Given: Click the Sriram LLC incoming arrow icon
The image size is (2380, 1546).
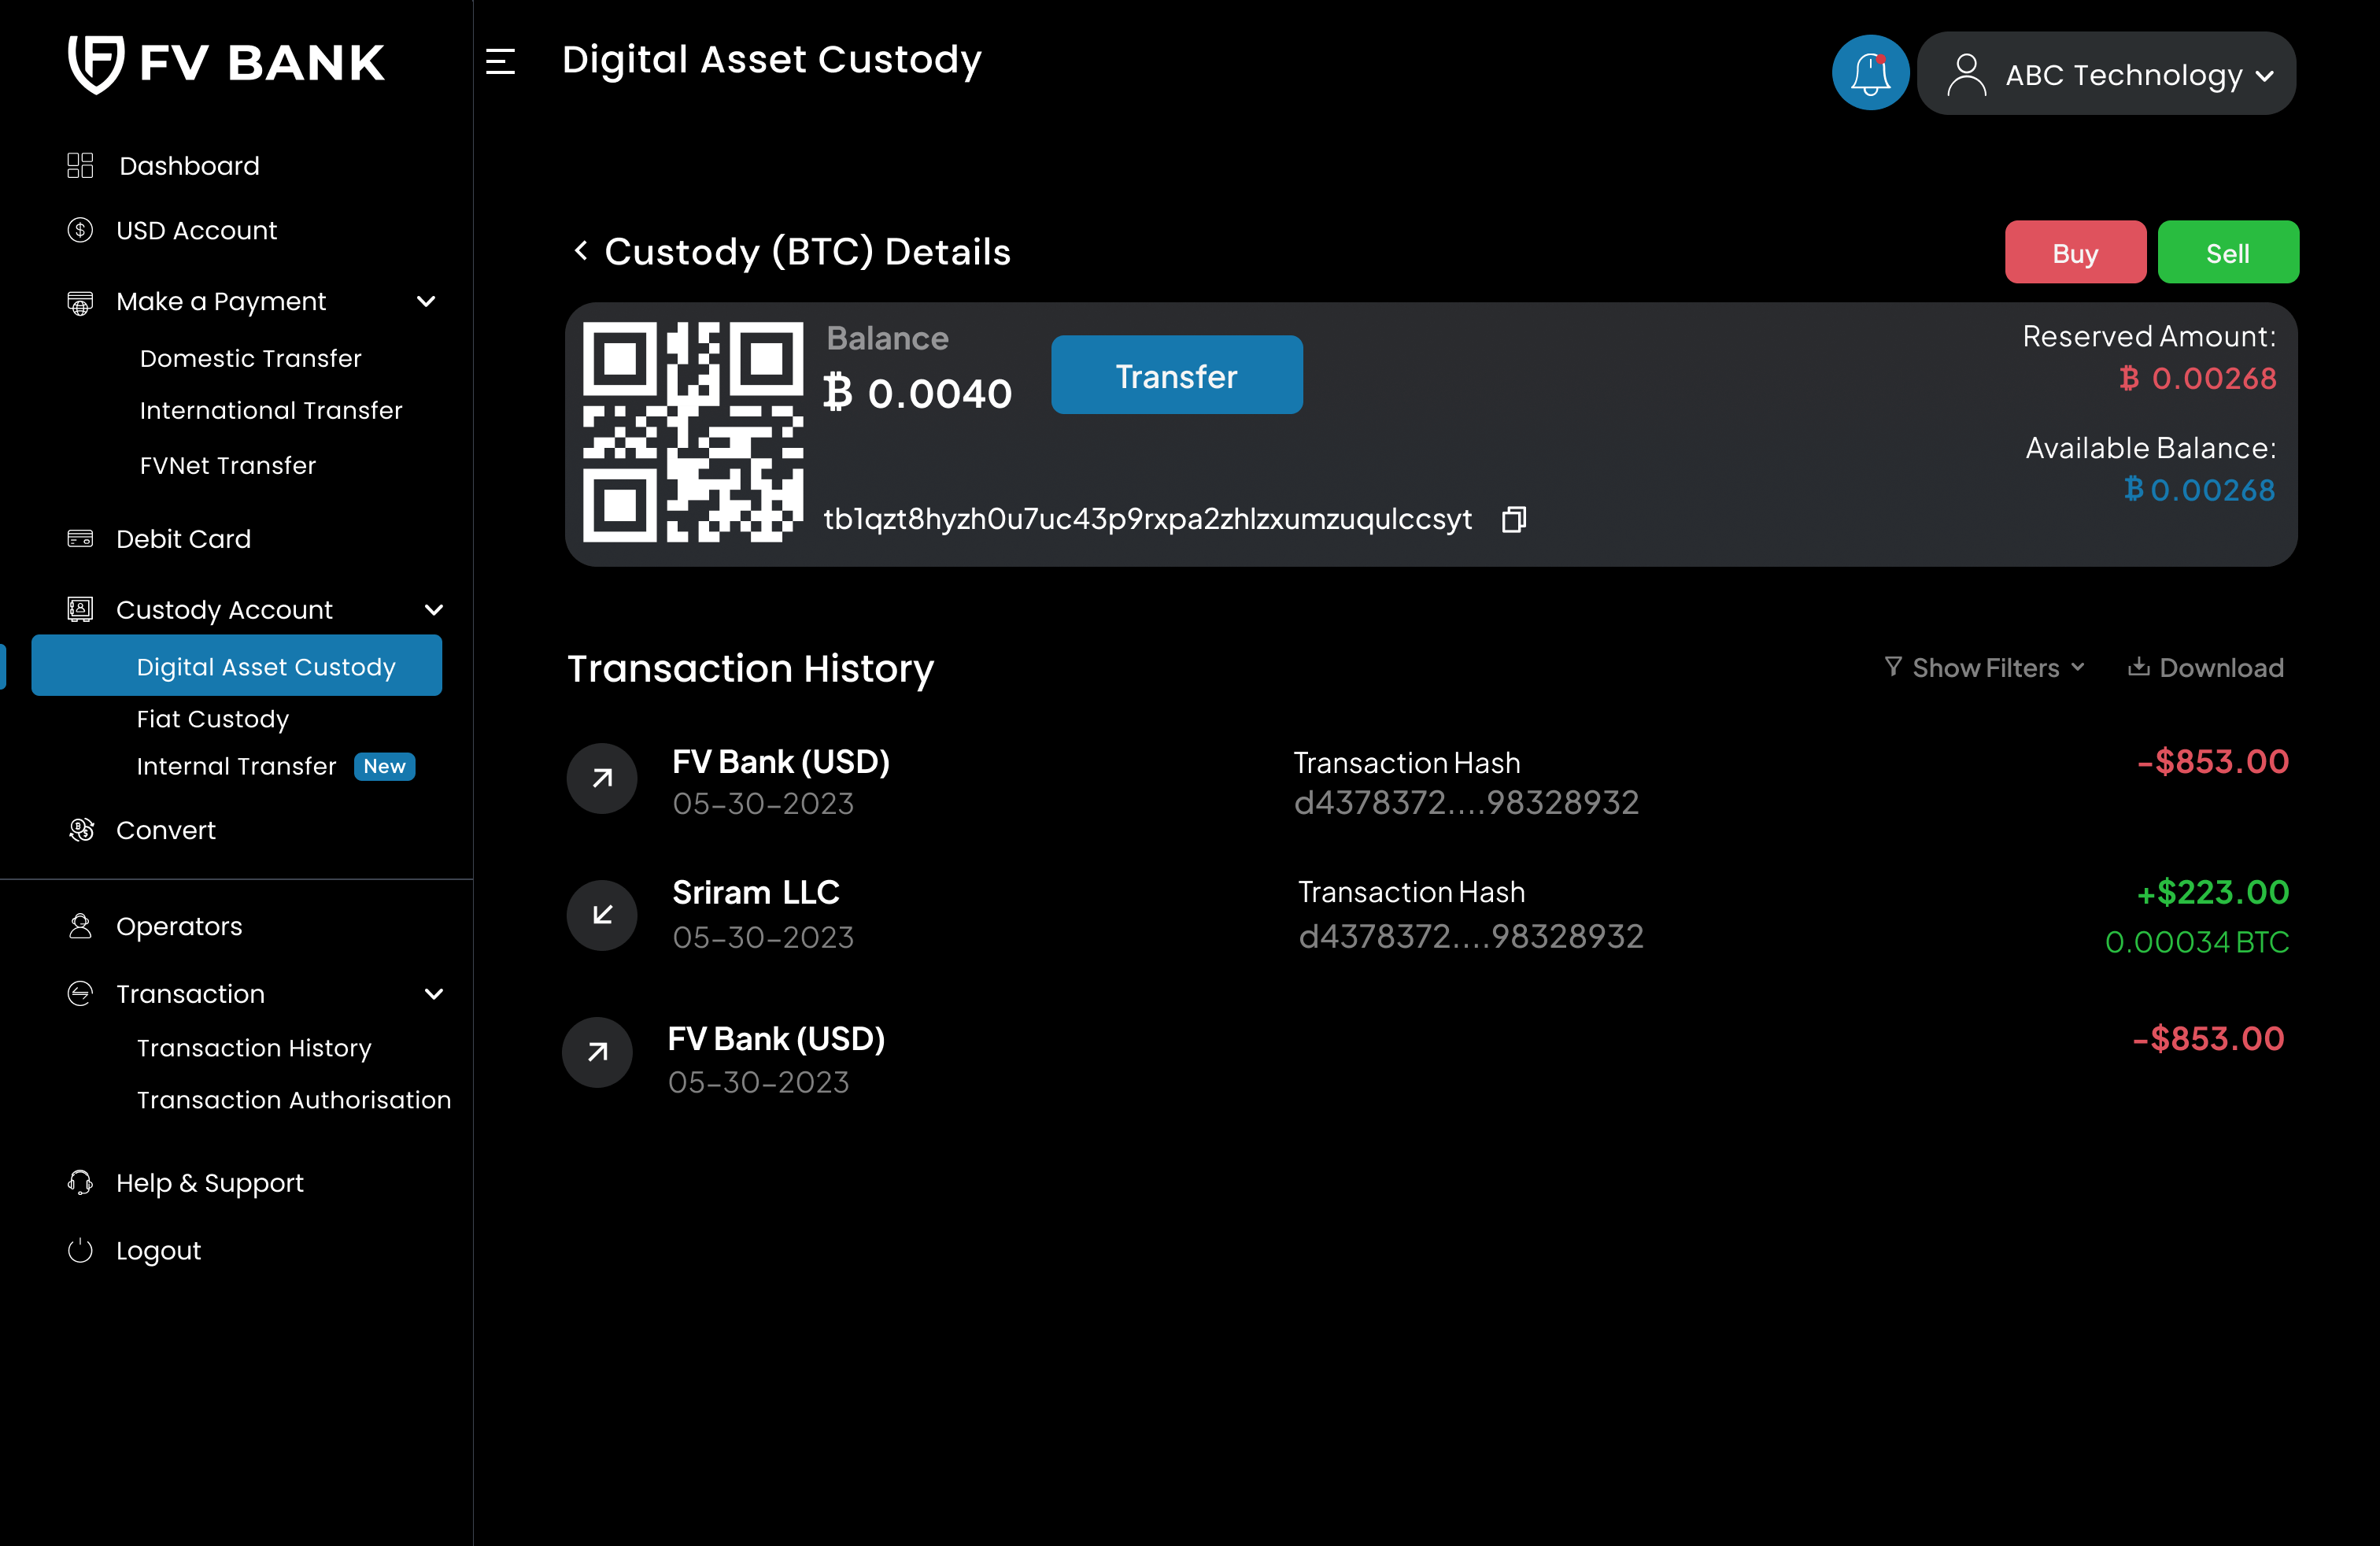Looking at the screenshot, I should [601, 914].
